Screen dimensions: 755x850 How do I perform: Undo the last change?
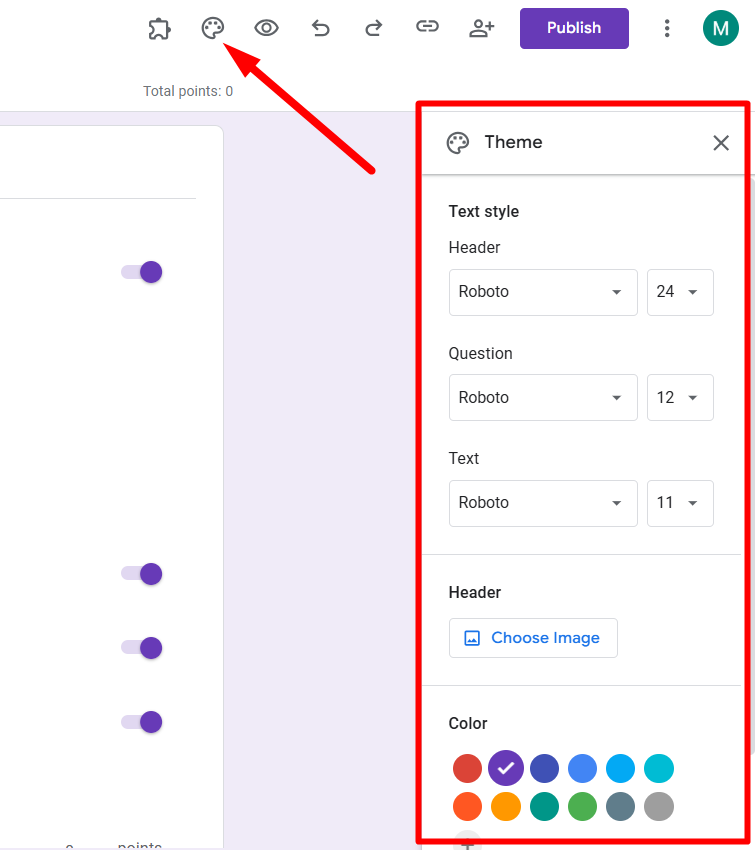tap(320, 28)
